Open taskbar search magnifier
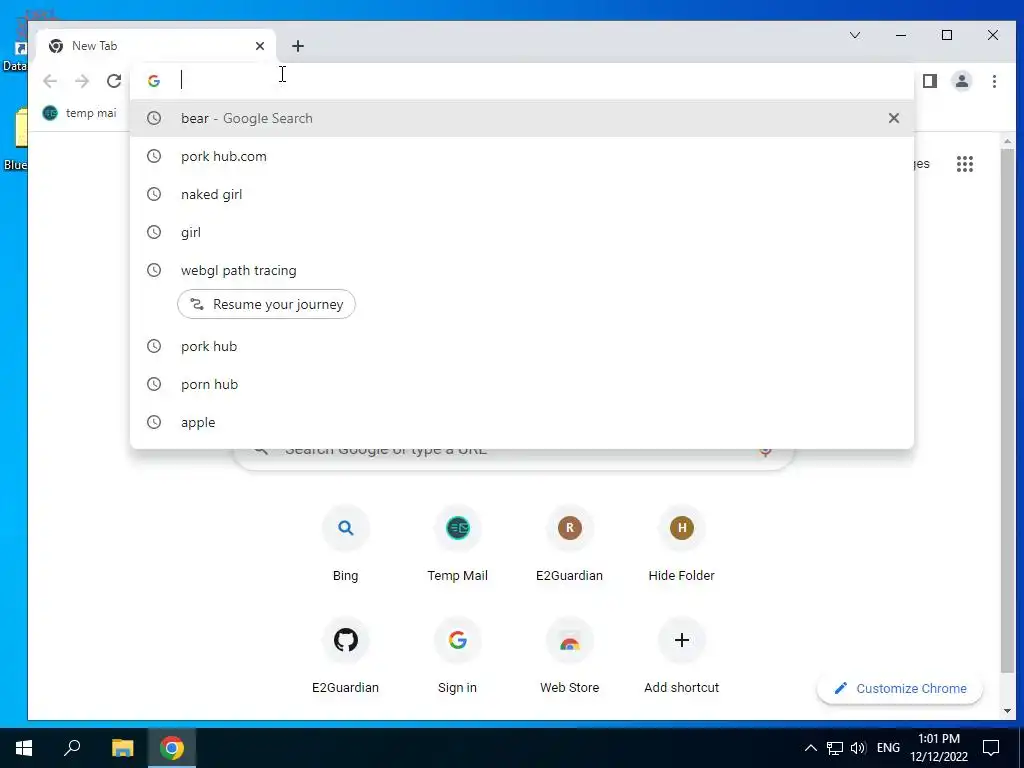Viewport: 1024px width, 768px height. (x=72, y=748)
